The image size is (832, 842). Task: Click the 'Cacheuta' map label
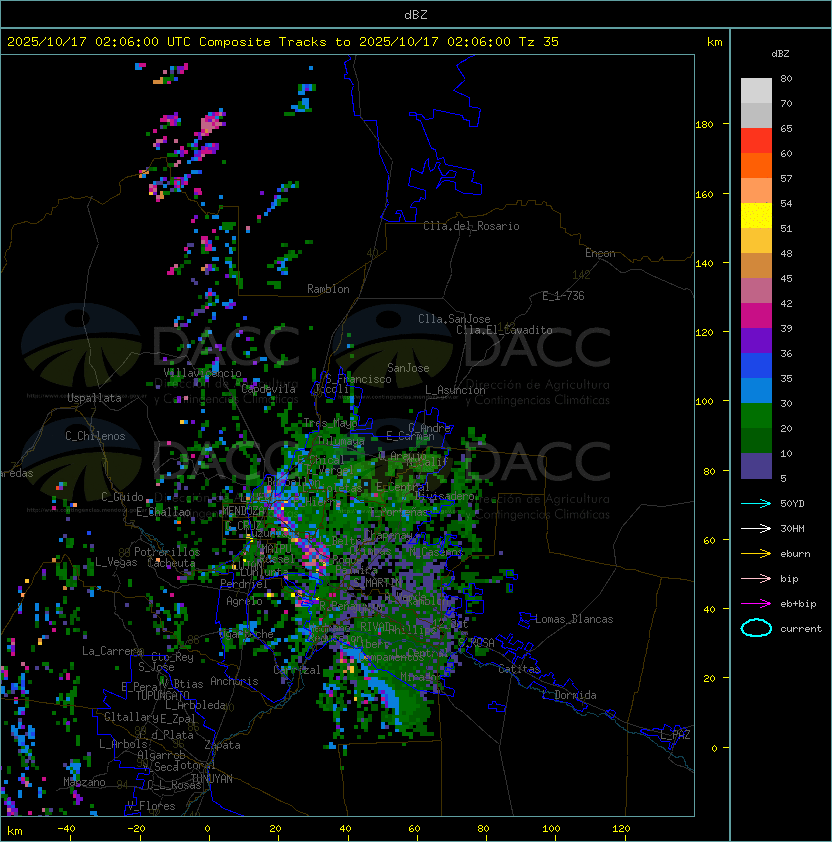coord(171,563)
